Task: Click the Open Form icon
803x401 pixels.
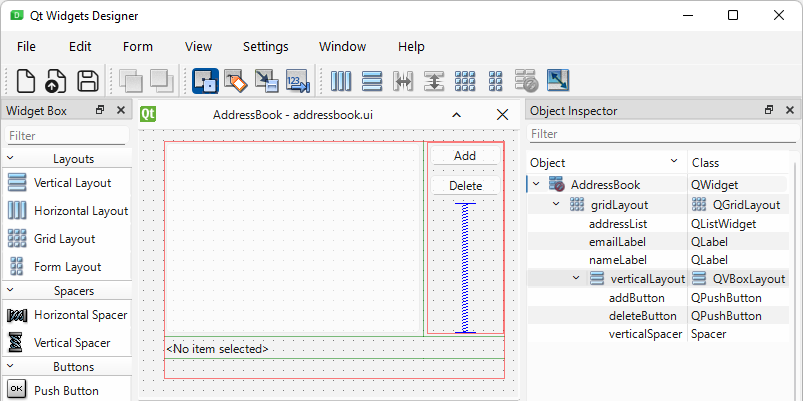Action: (56, 81)
